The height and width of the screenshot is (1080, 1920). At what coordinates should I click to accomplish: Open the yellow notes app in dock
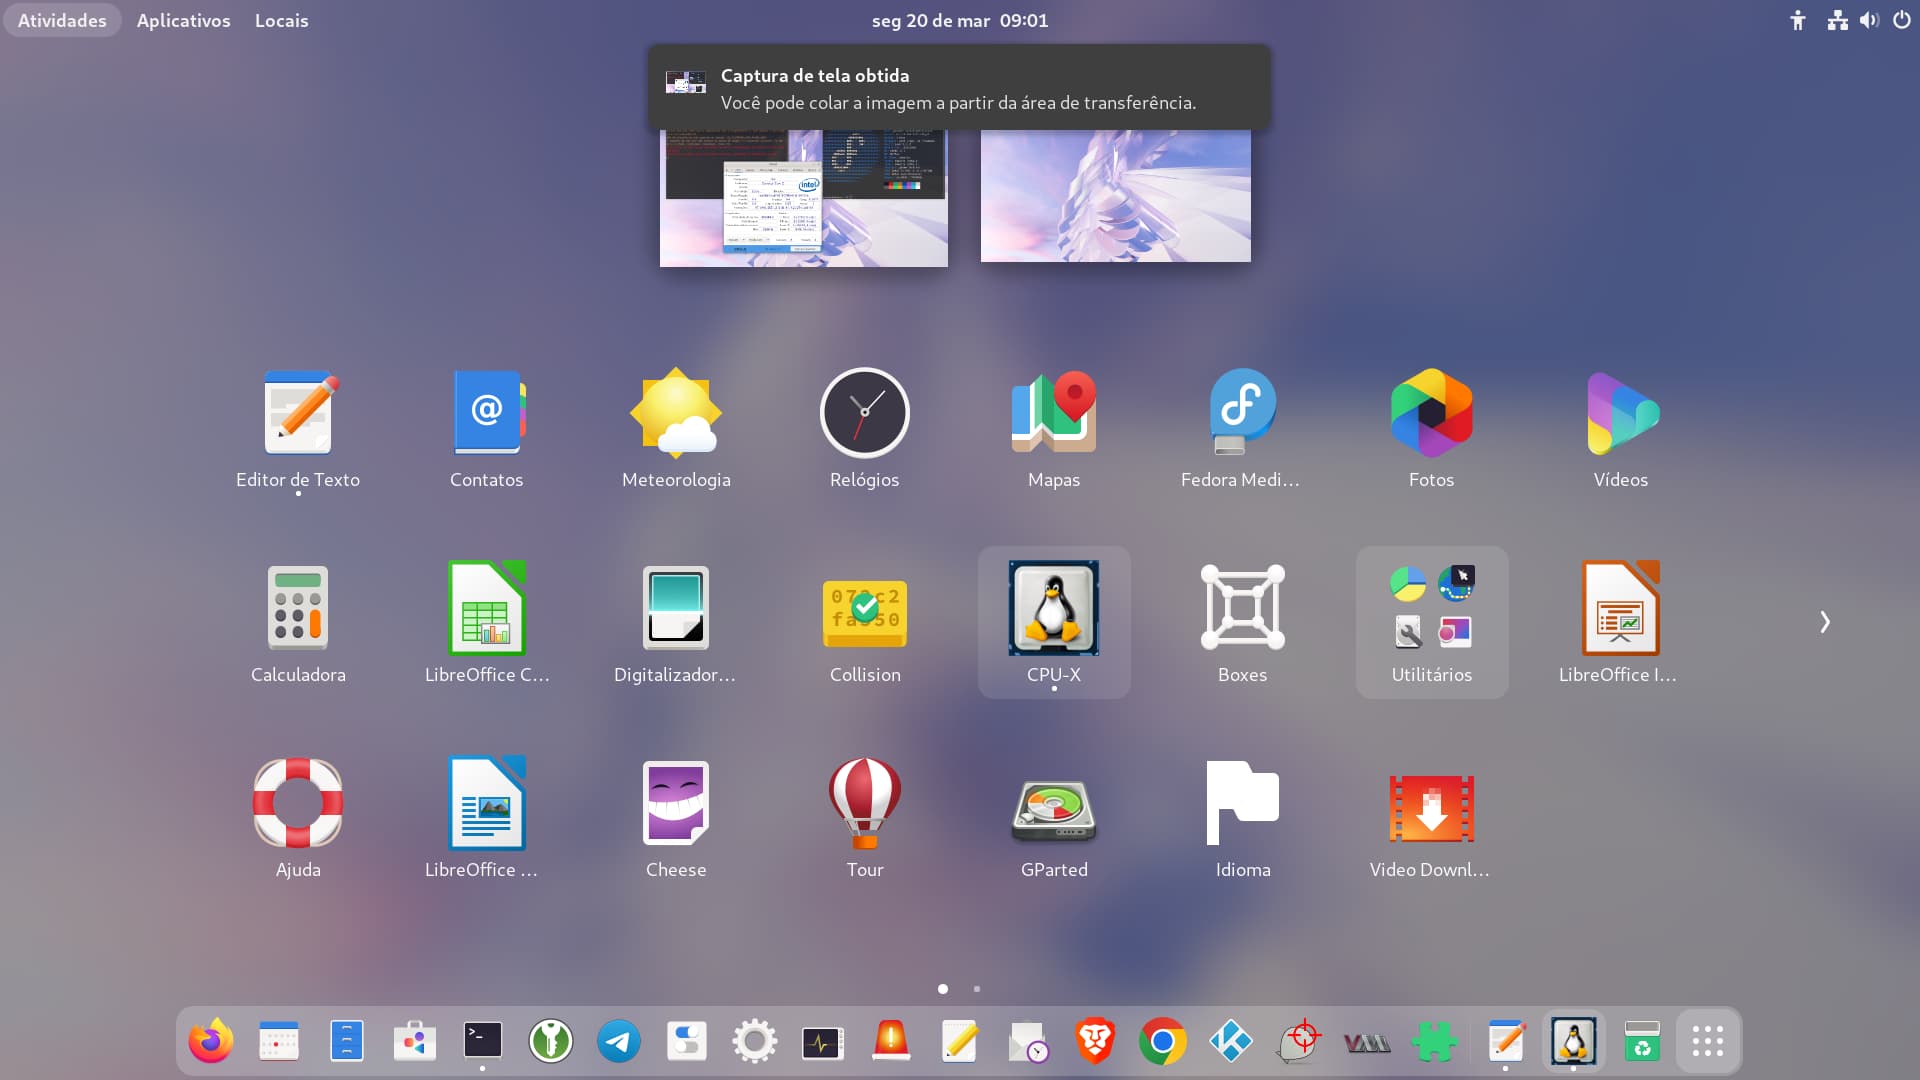click(x=959, y=1042)
